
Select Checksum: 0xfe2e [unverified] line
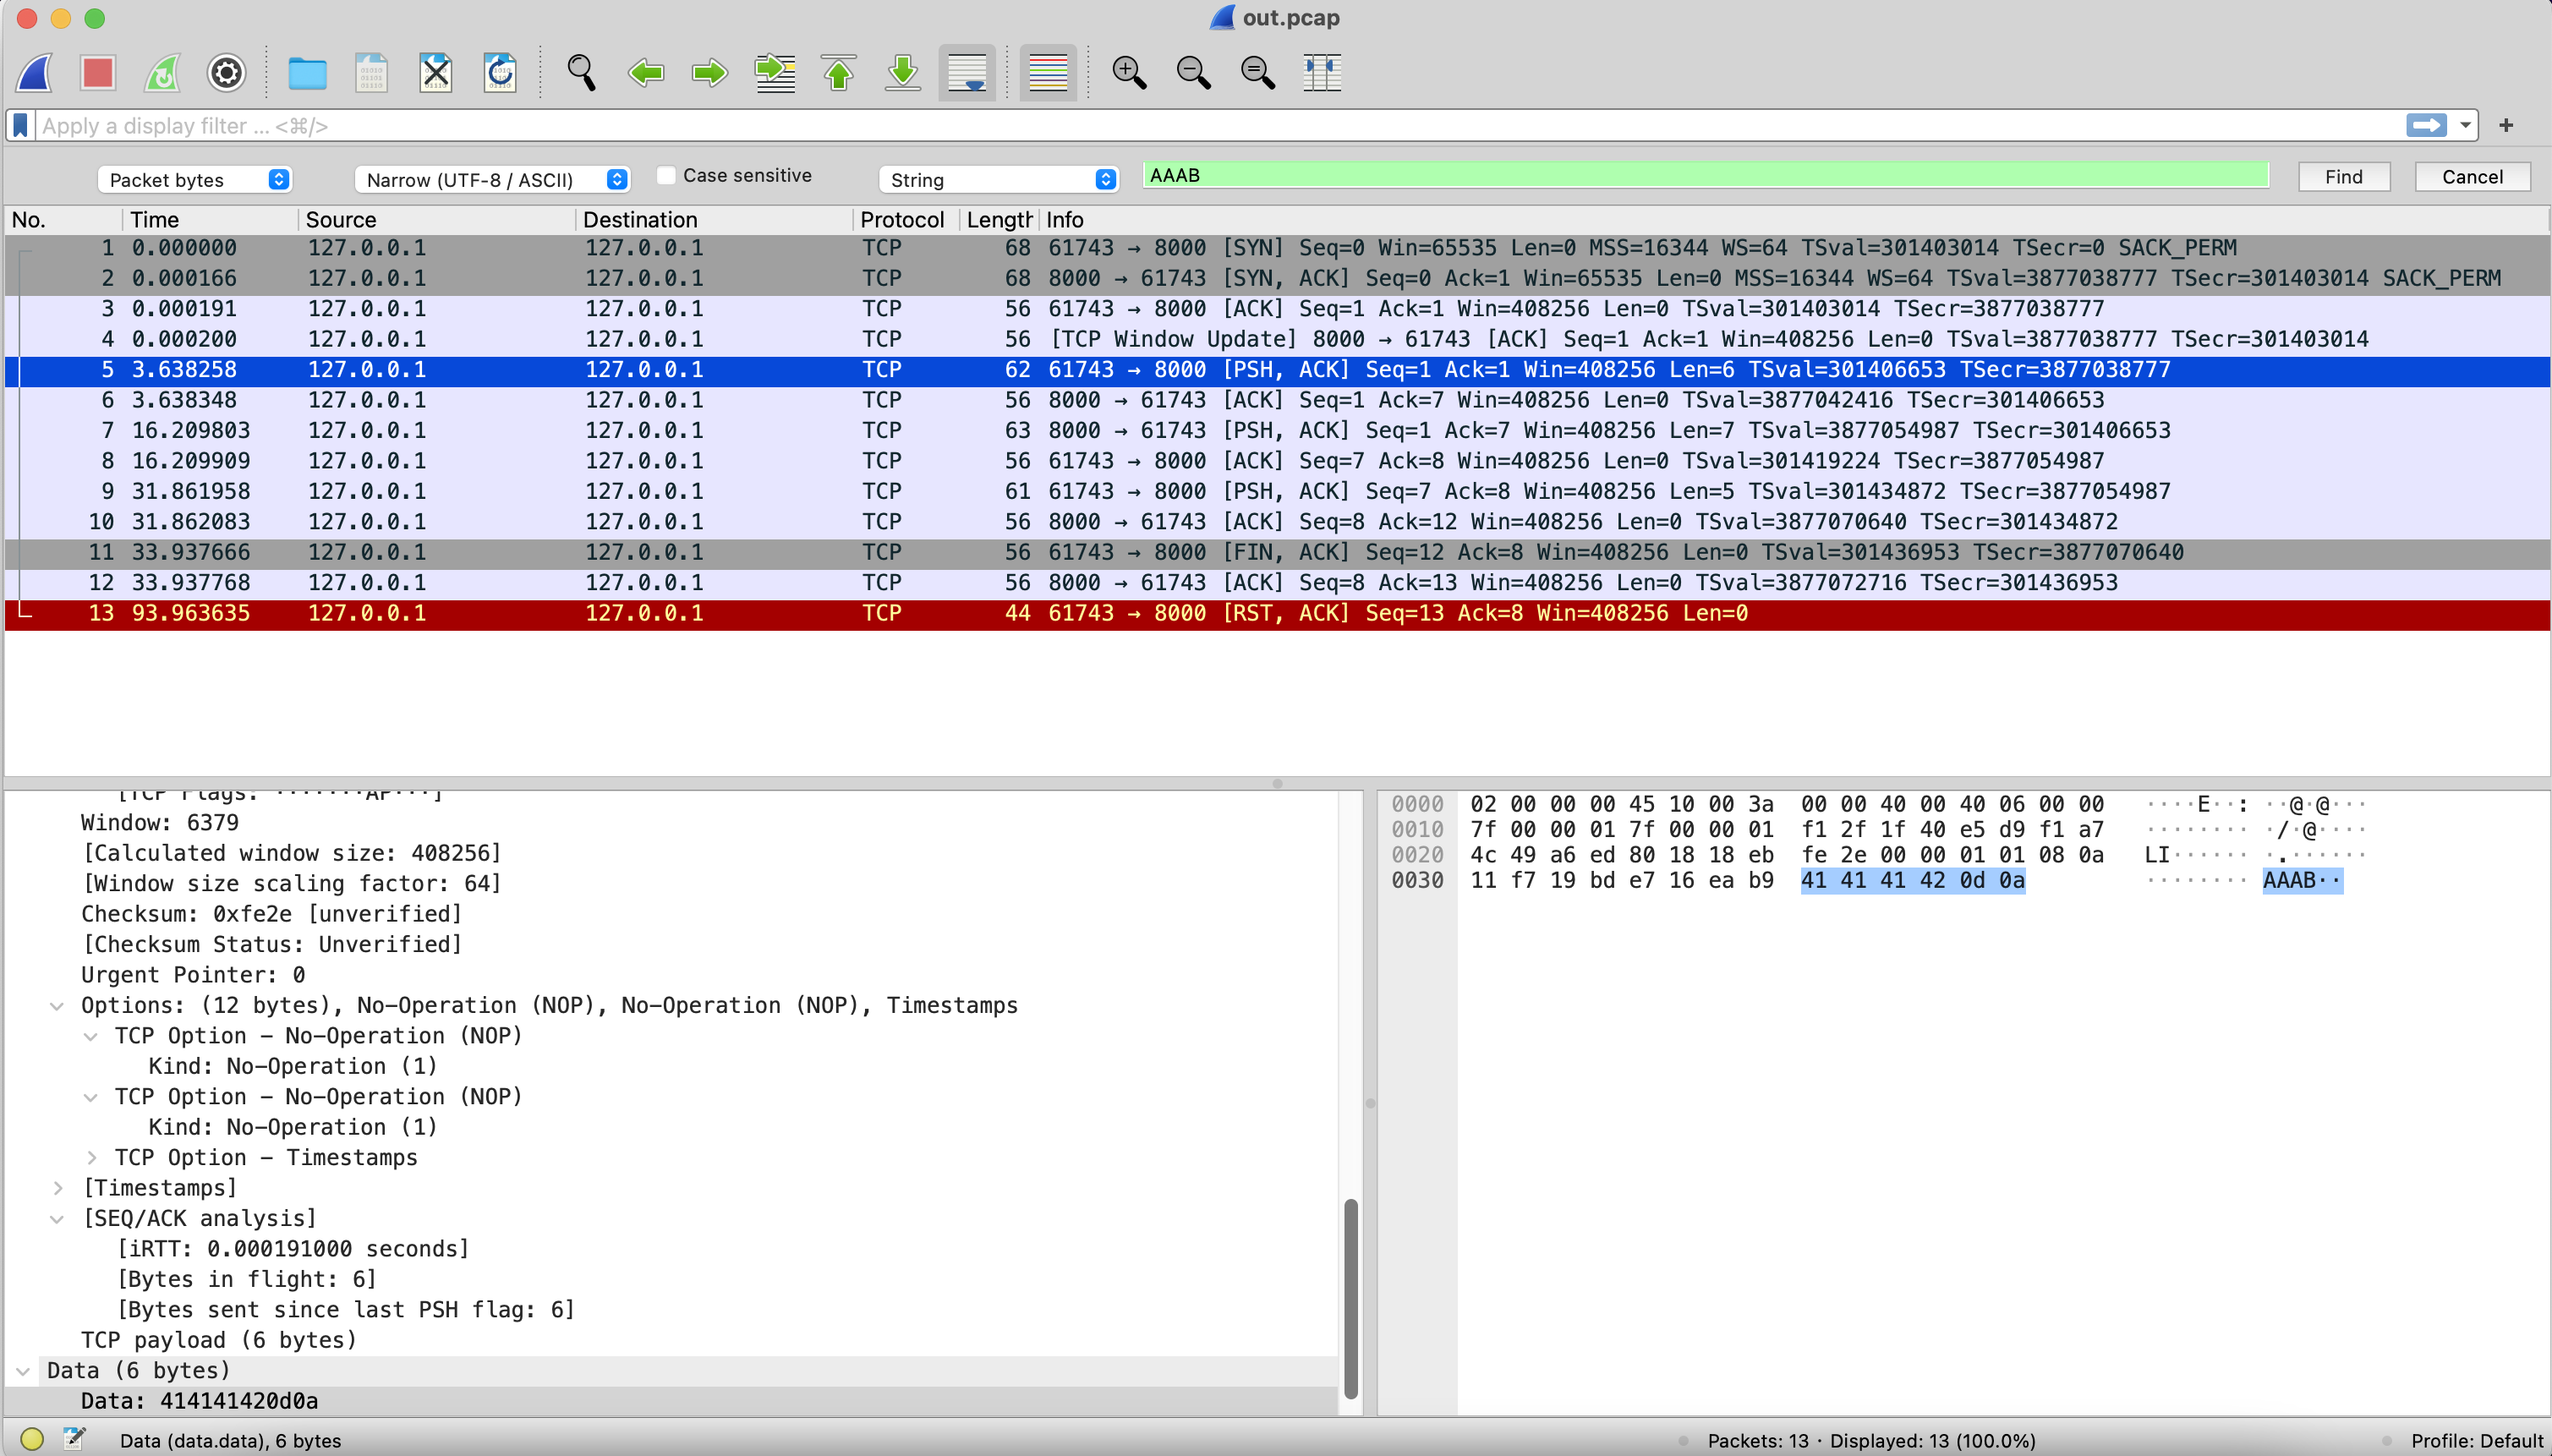(x=271, y=914)
